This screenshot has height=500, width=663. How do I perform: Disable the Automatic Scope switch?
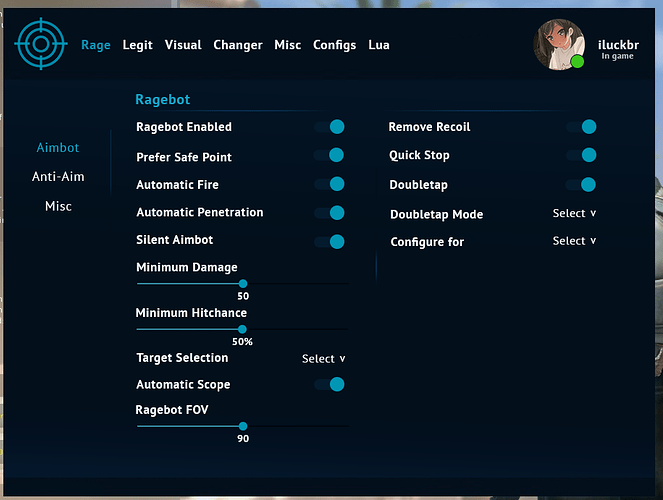[329, 385]
